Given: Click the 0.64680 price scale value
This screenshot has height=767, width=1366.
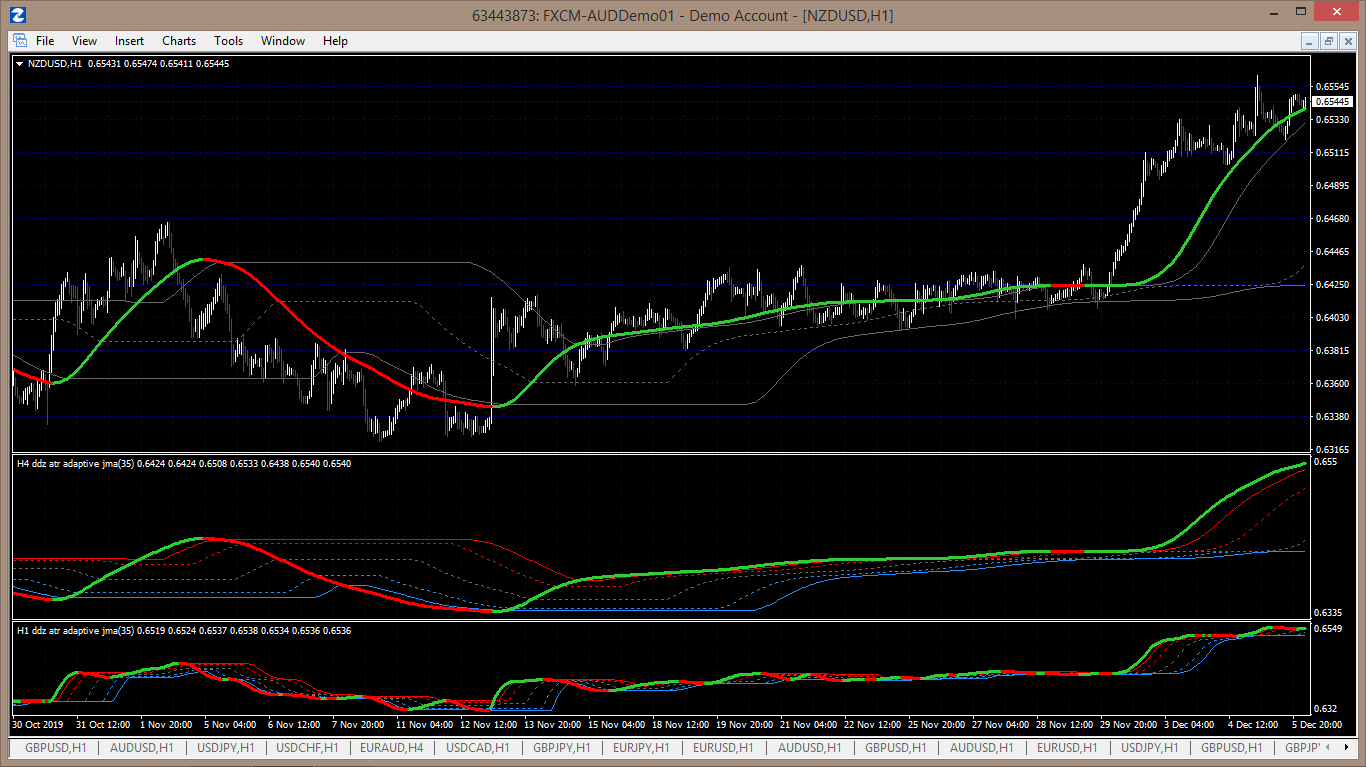Looking at the screenshot, I should 1333,219.
